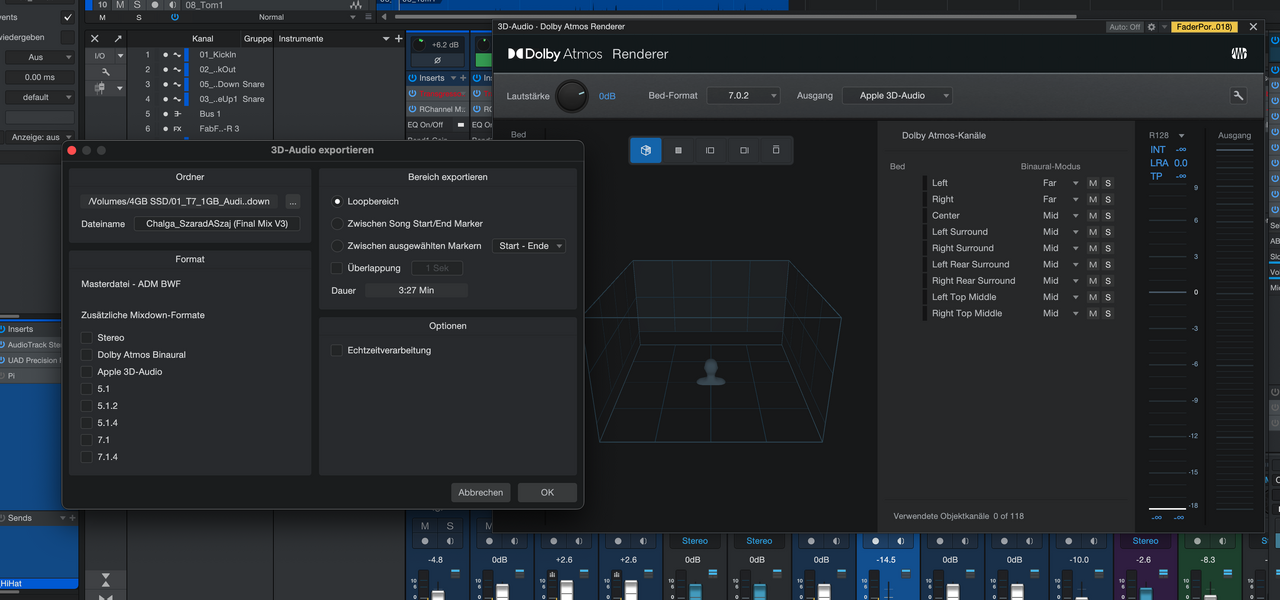Solo the Left bed channel
The image size is (1280, 600).
[x=1108, y=183]
